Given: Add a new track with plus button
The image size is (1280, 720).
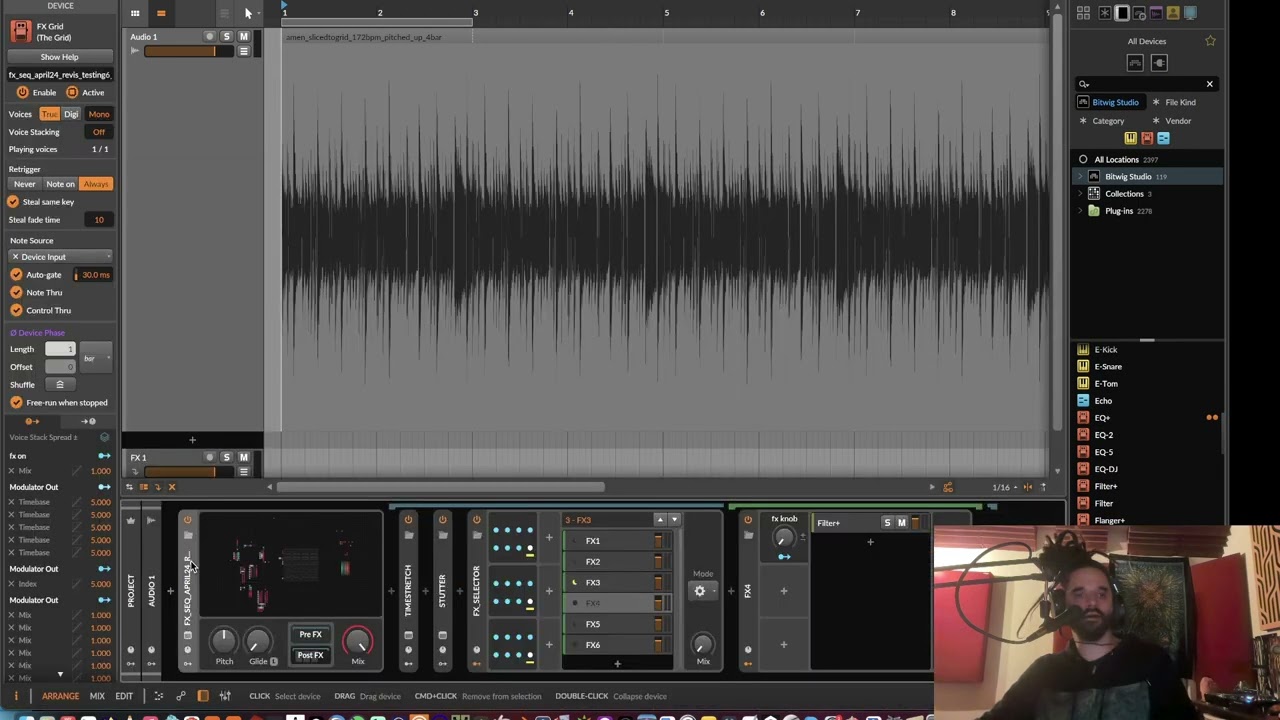Looking at the screenshot, I should (x=192, y=440).
